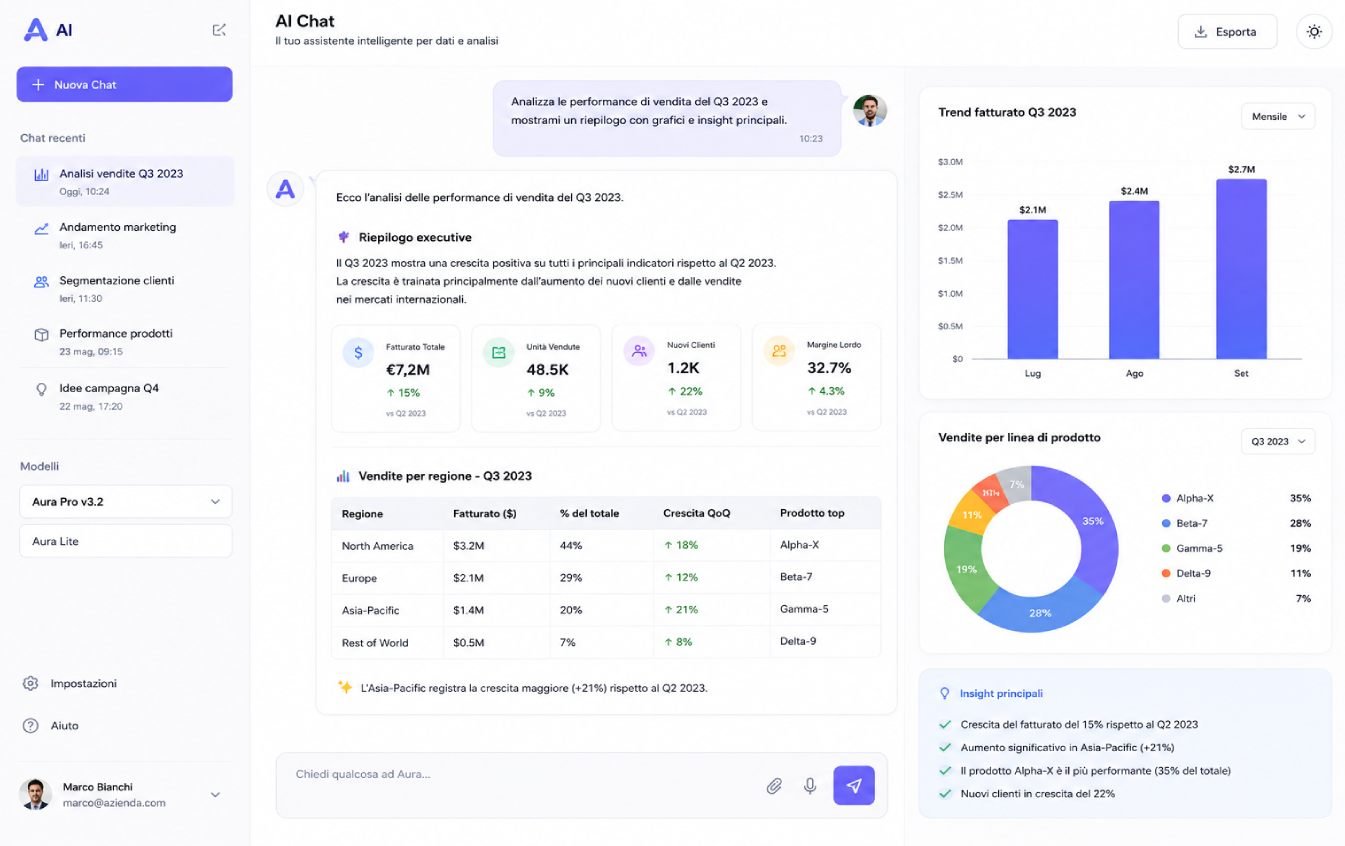Viewport: 1345px width, 846px height.
Task: Open Analisi vendite Q3 2023 chat
Action: (126, 181)
